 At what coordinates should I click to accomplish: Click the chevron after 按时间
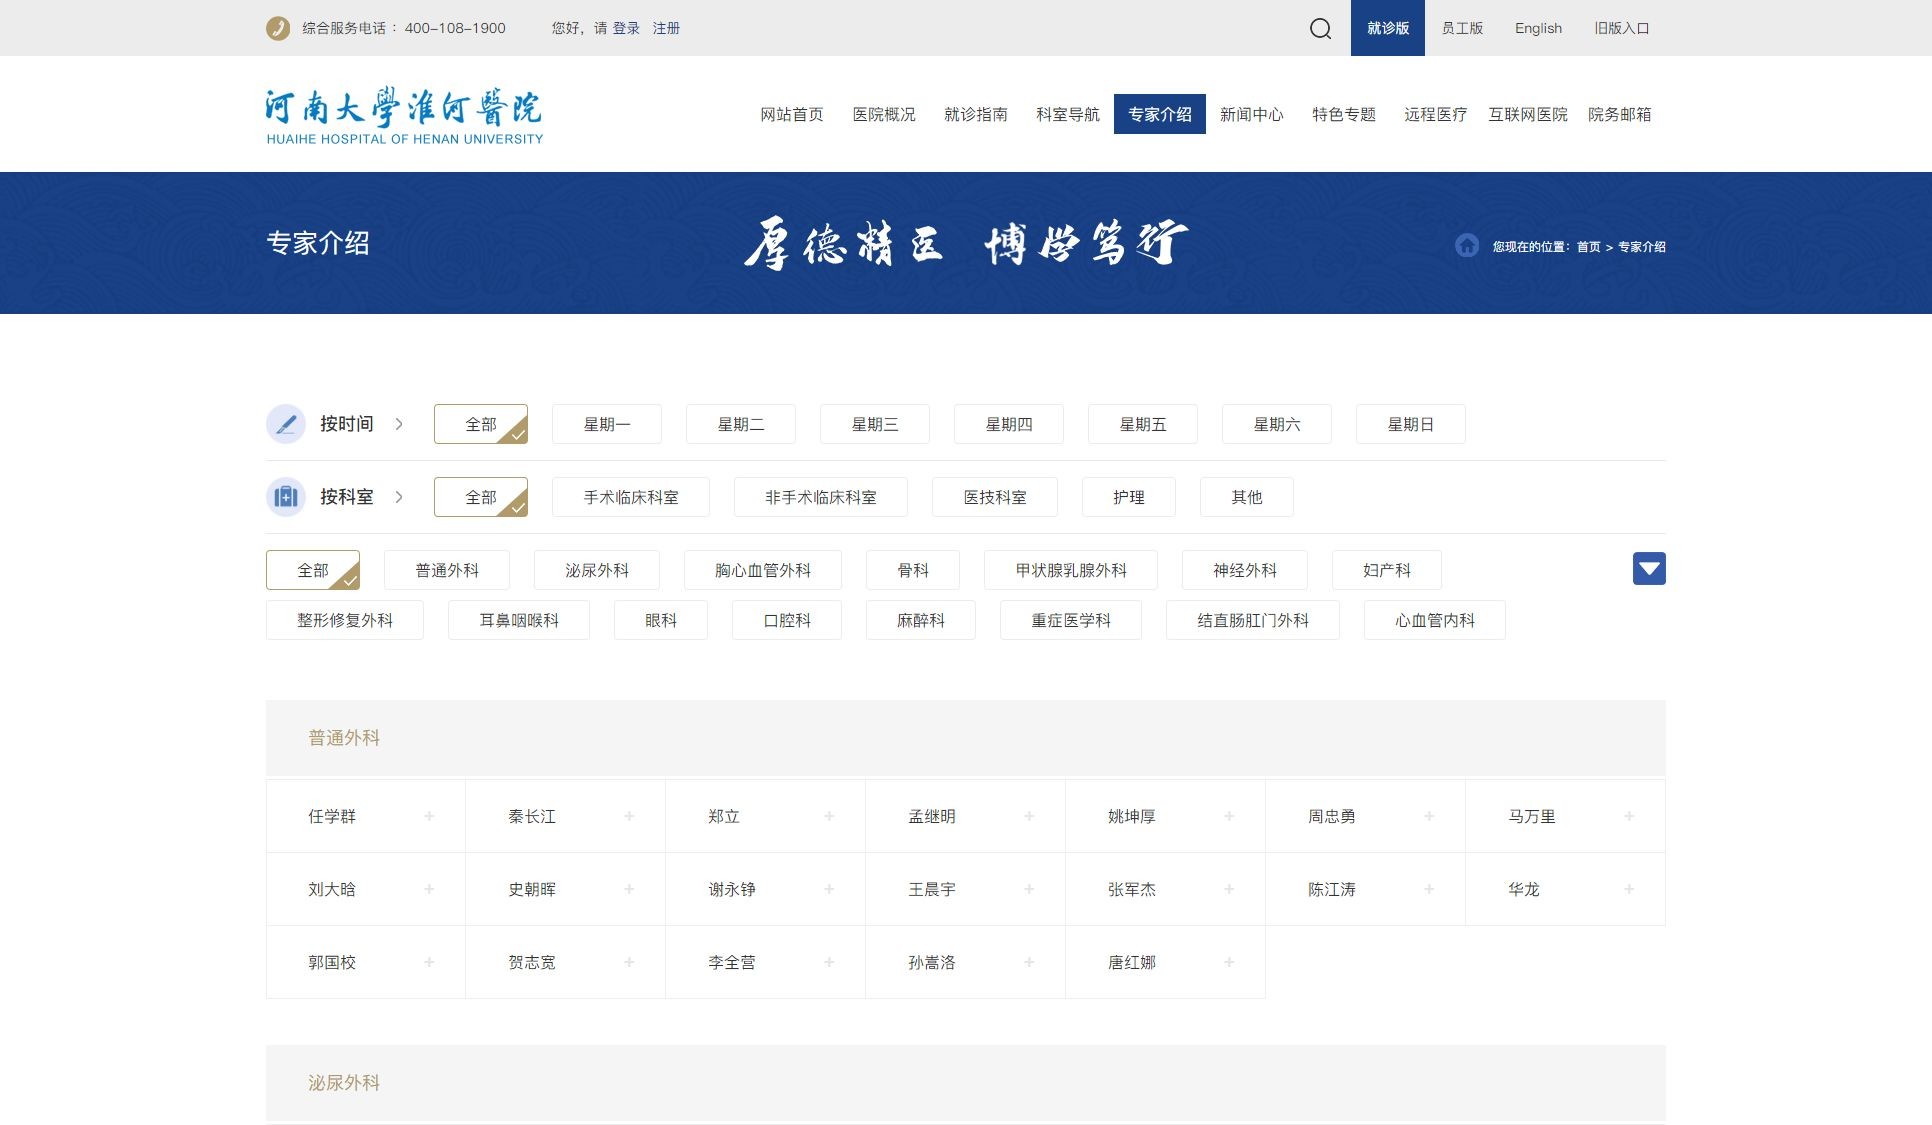(x=399, y=424)
